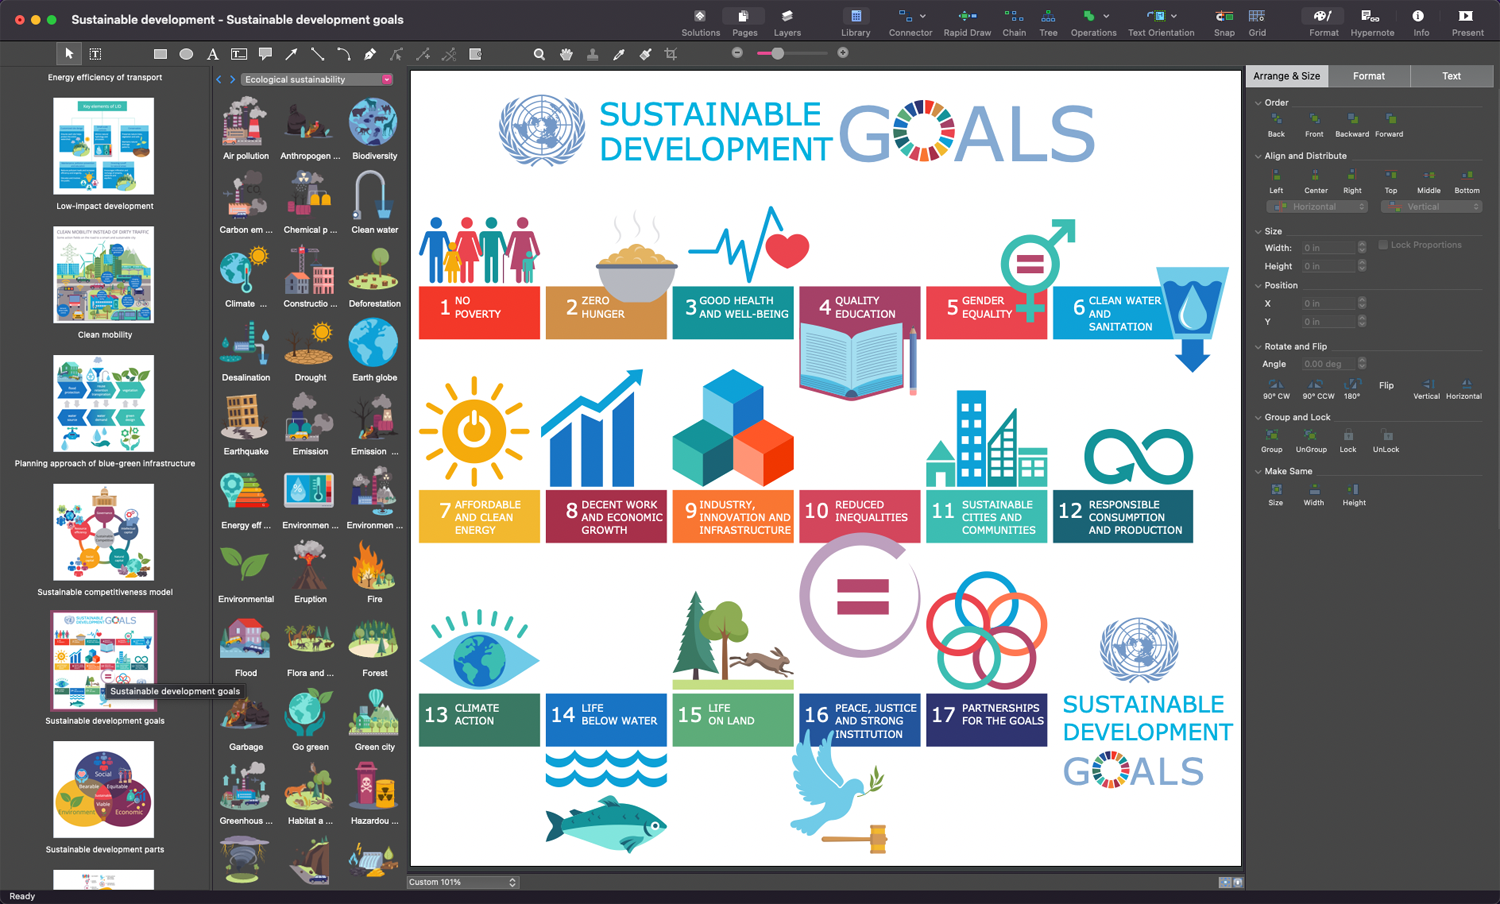Screen dimensions: 1500x904
Task: Collapse the Rotate and Flip section
Action: [1258, 347]
